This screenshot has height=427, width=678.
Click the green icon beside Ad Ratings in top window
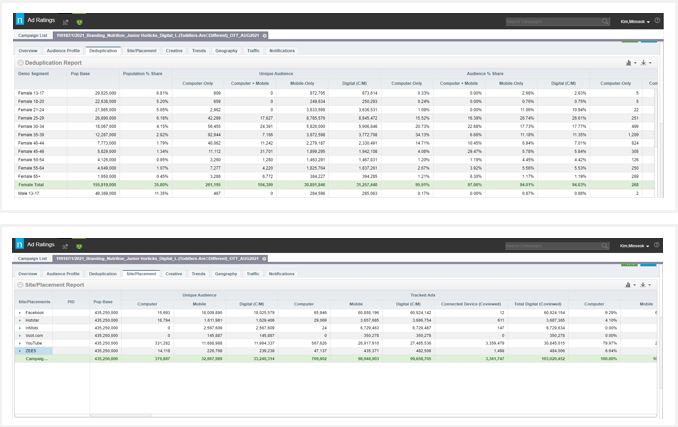click(79, 21)
